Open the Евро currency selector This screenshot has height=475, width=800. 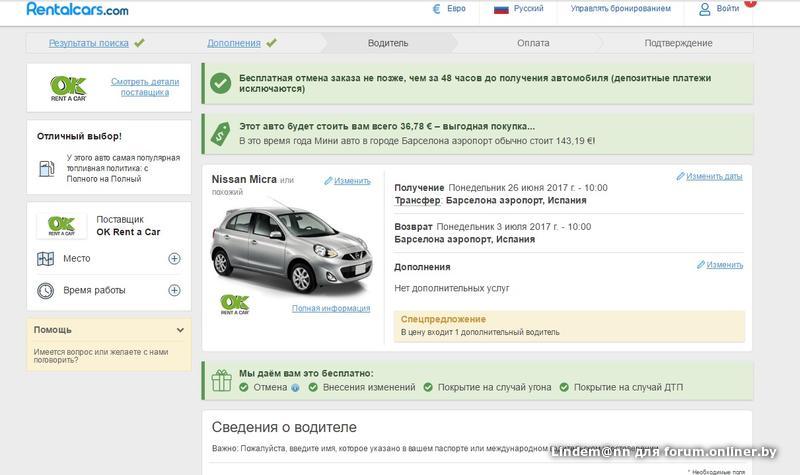coord(449,9)
